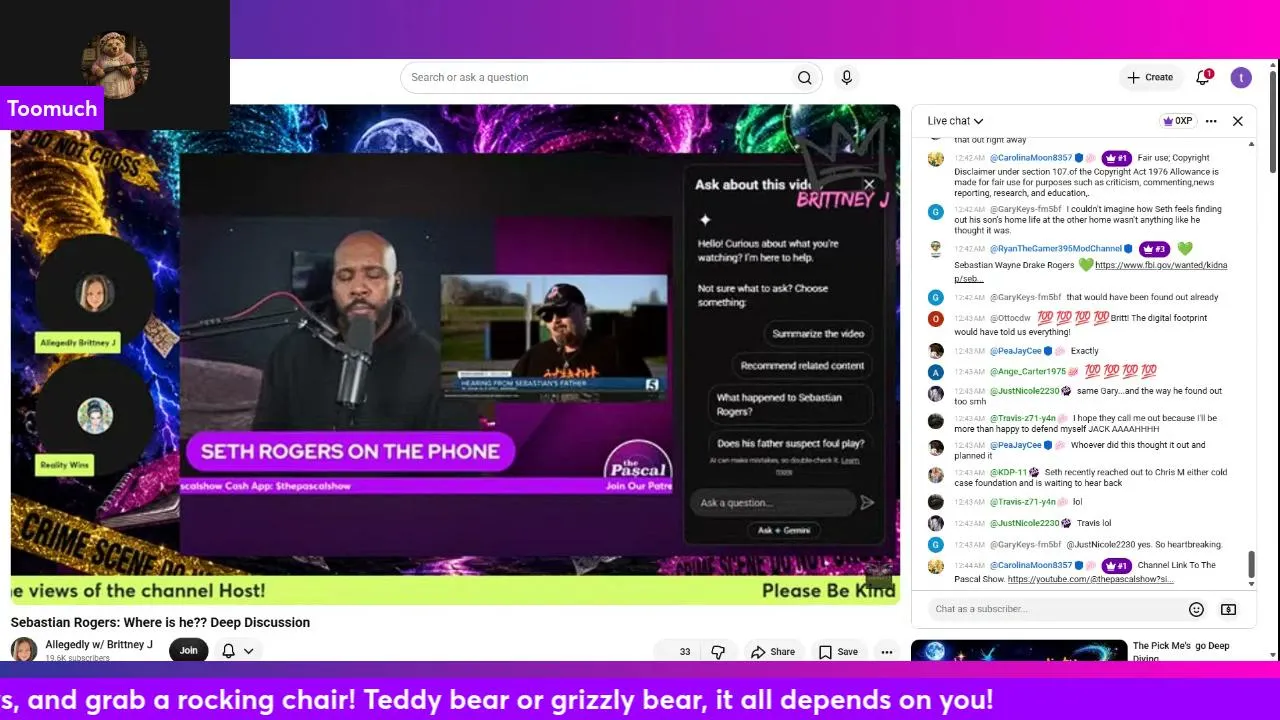Viewport: 1280px width, 720px height.
Task: Click the 0XP crown badge in chat header
Action: [1177, 121]
